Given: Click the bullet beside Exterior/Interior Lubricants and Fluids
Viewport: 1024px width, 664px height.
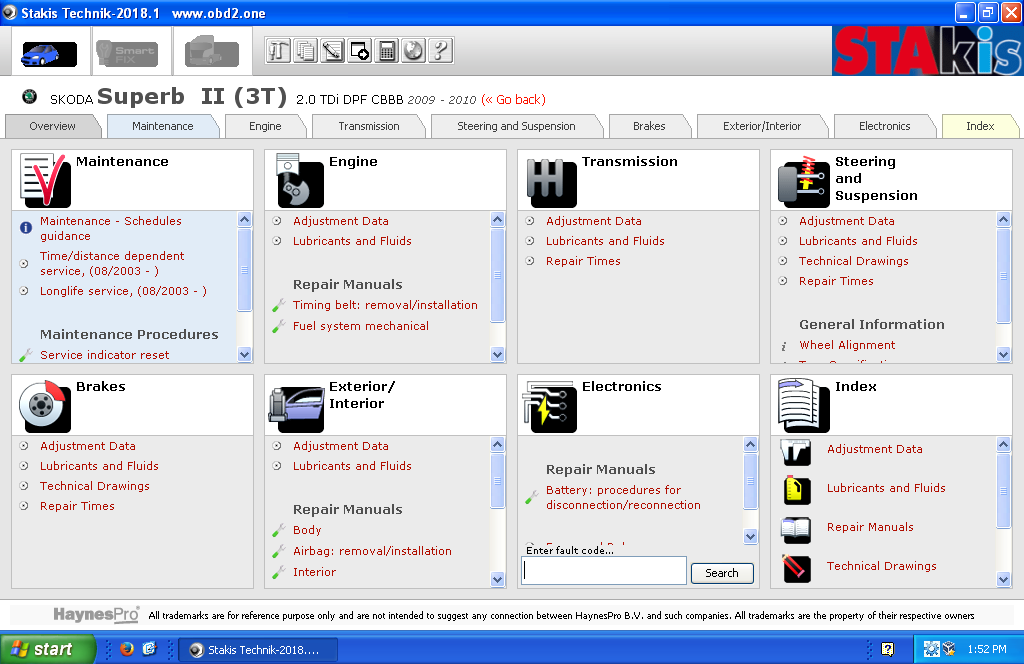Looking at the screenshot, I should [x=277, y=466].
